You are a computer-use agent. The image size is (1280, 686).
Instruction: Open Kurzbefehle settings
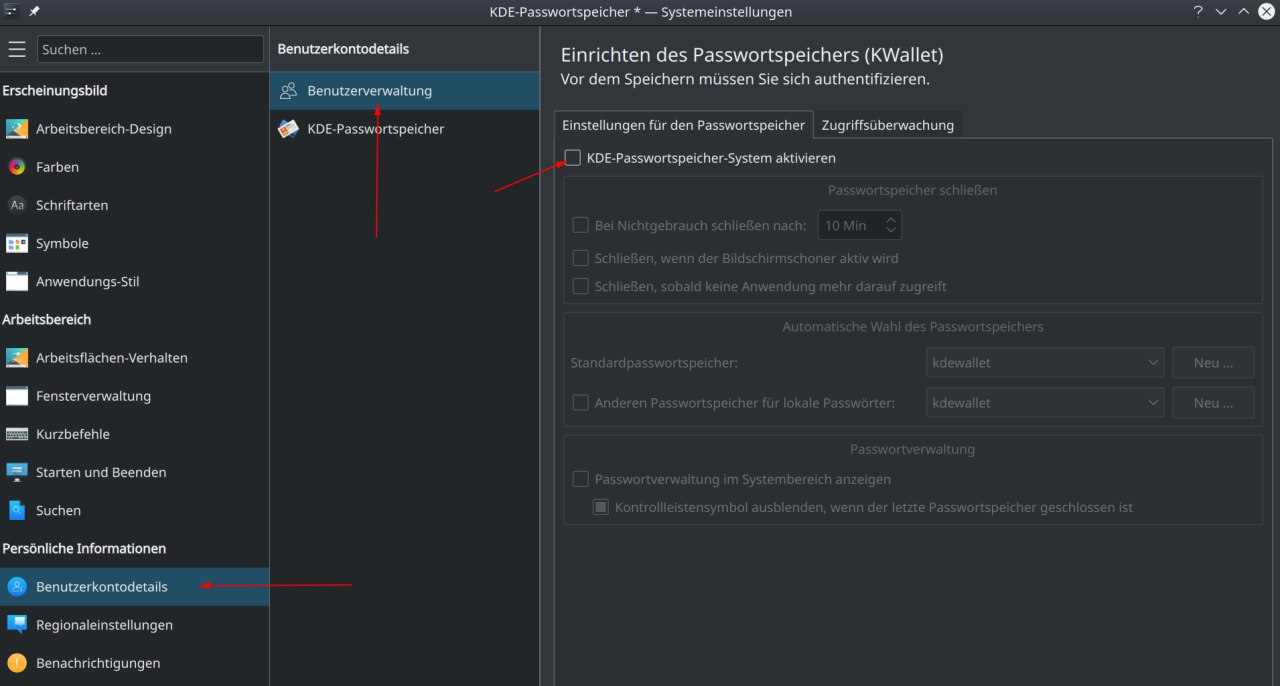click(134, 434)
